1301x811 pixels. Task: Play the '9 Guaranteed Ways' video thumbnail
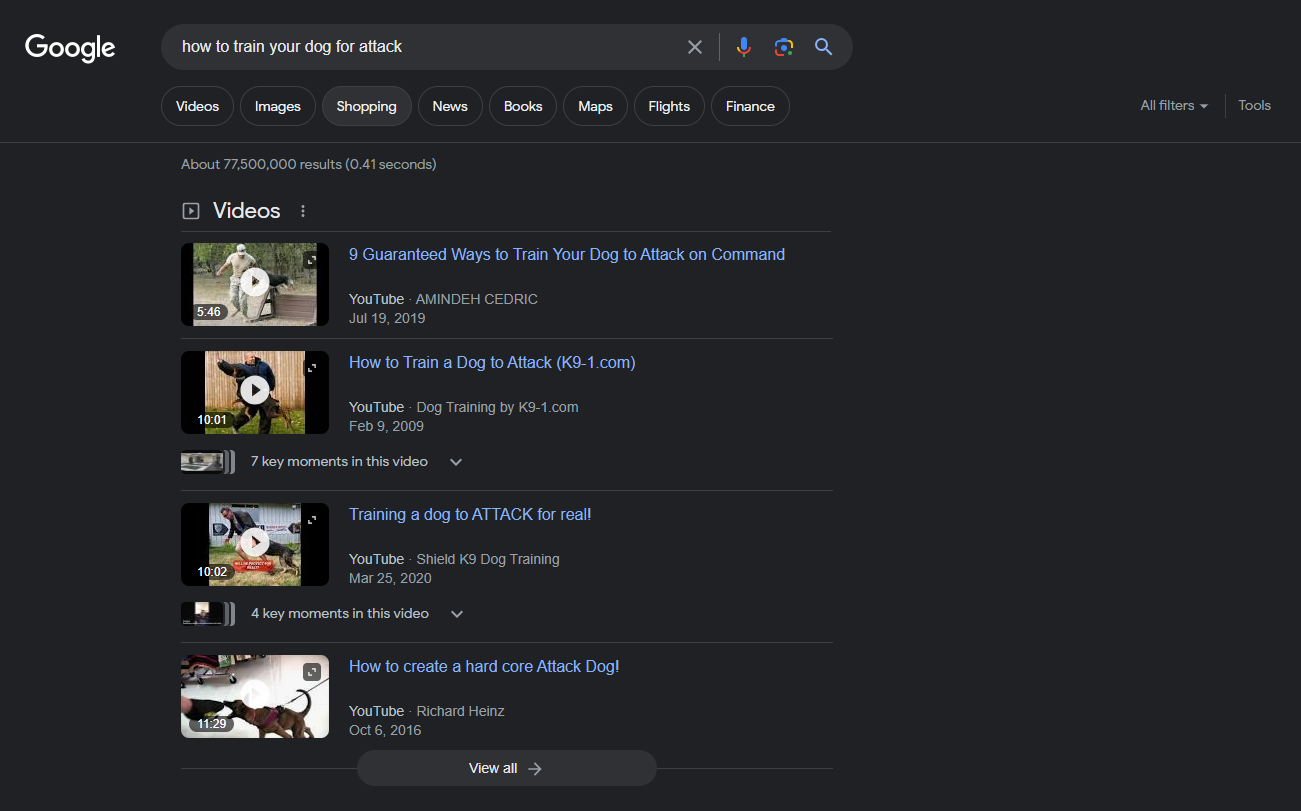point(255,284)
